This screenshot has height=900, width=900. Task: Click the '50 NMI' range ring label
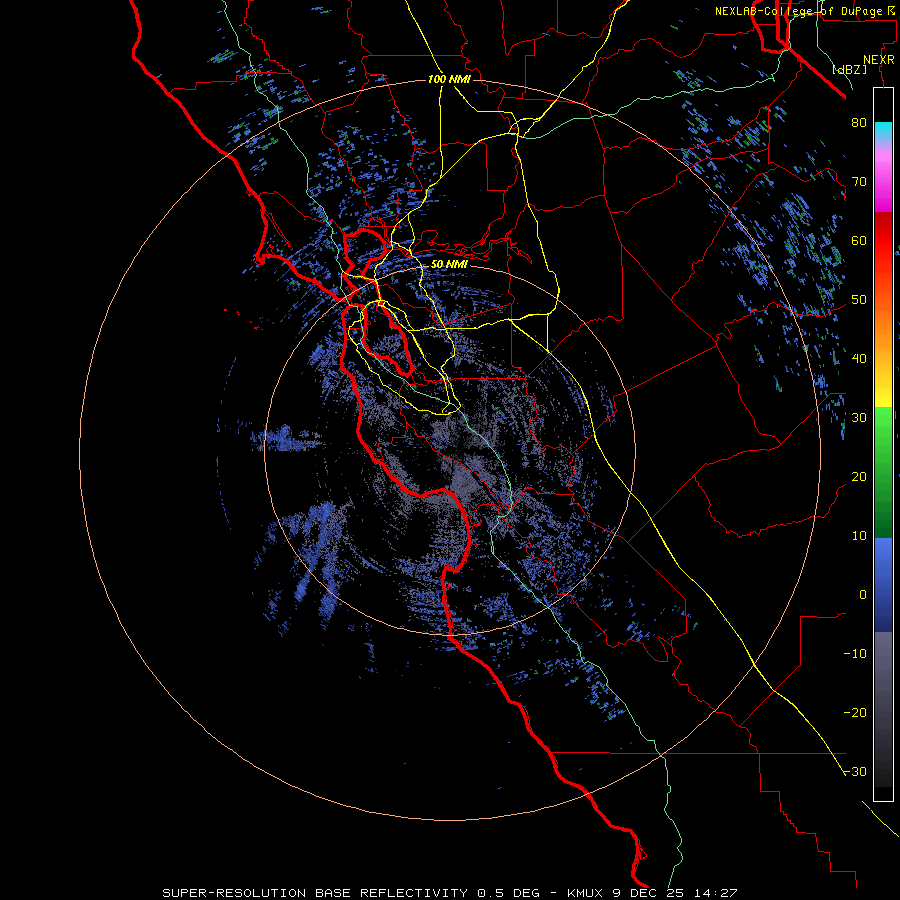pos(449,264)
